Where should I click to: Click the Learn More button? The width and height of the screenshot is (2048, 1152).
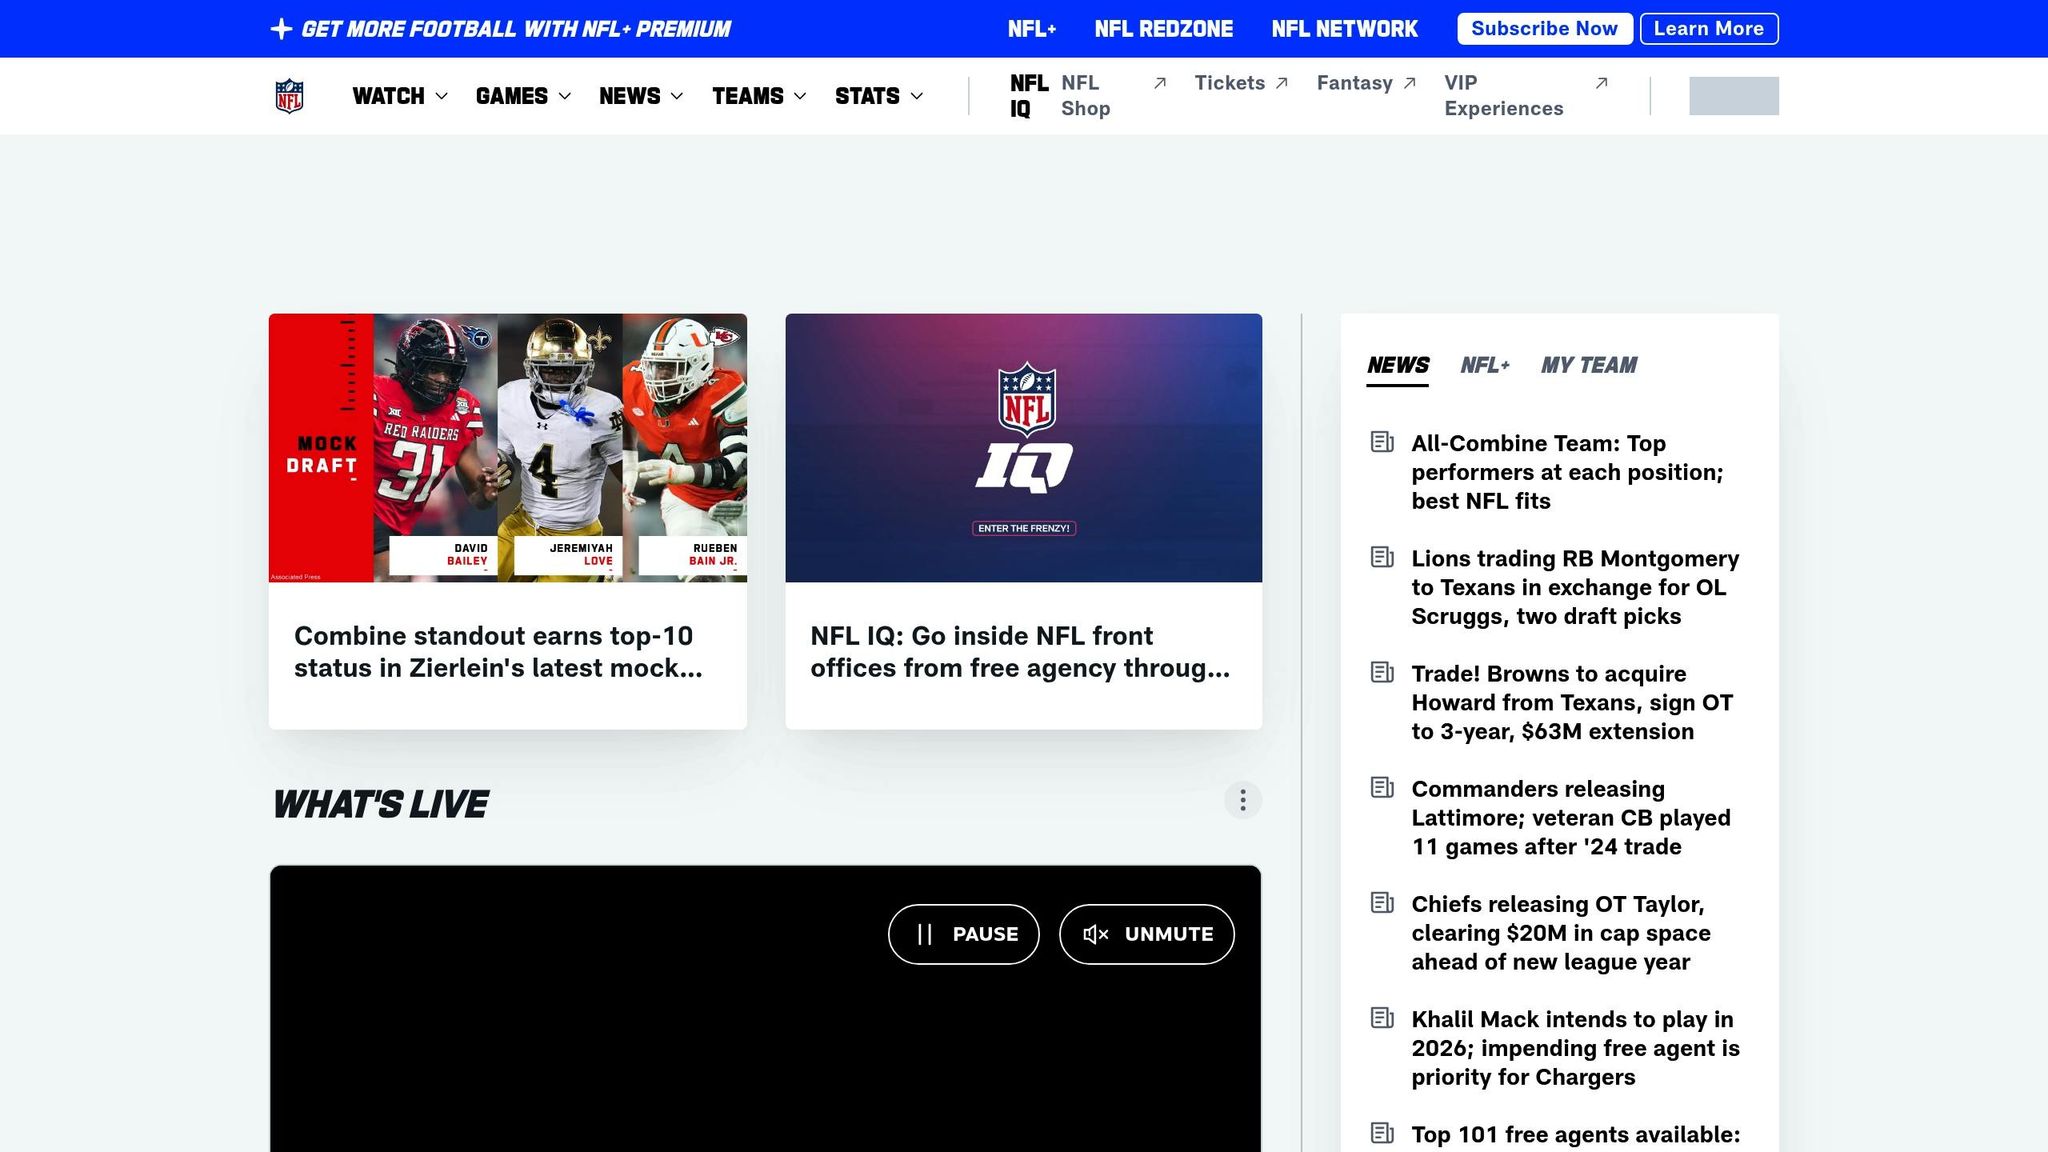point(1709,28)
